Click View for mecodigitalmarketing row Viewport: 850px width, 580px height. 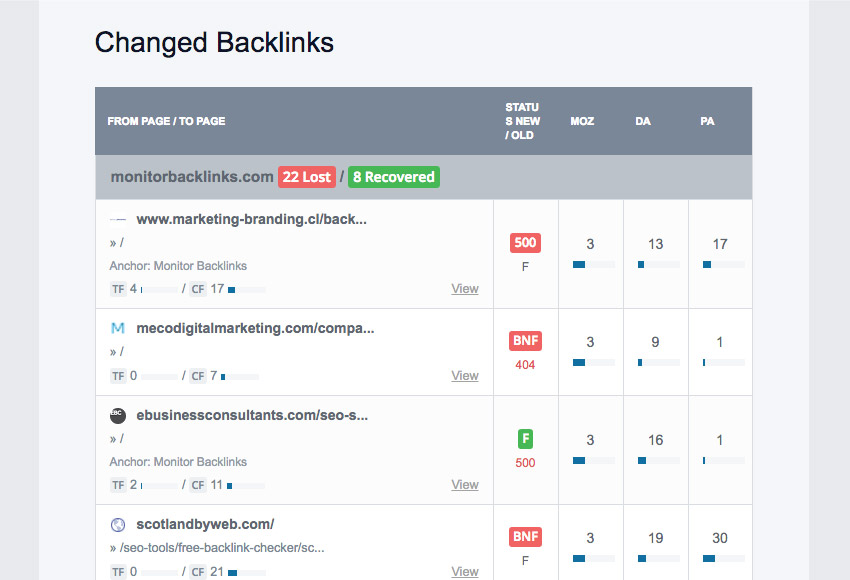tap(465, 376)
